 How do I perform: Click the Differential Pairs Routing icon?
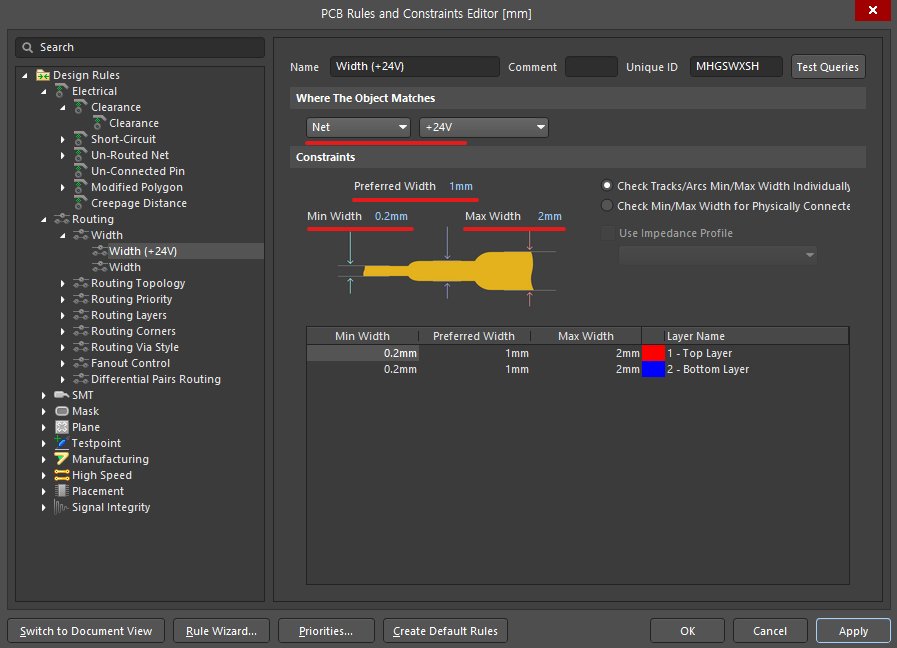[x=81, y=379]
